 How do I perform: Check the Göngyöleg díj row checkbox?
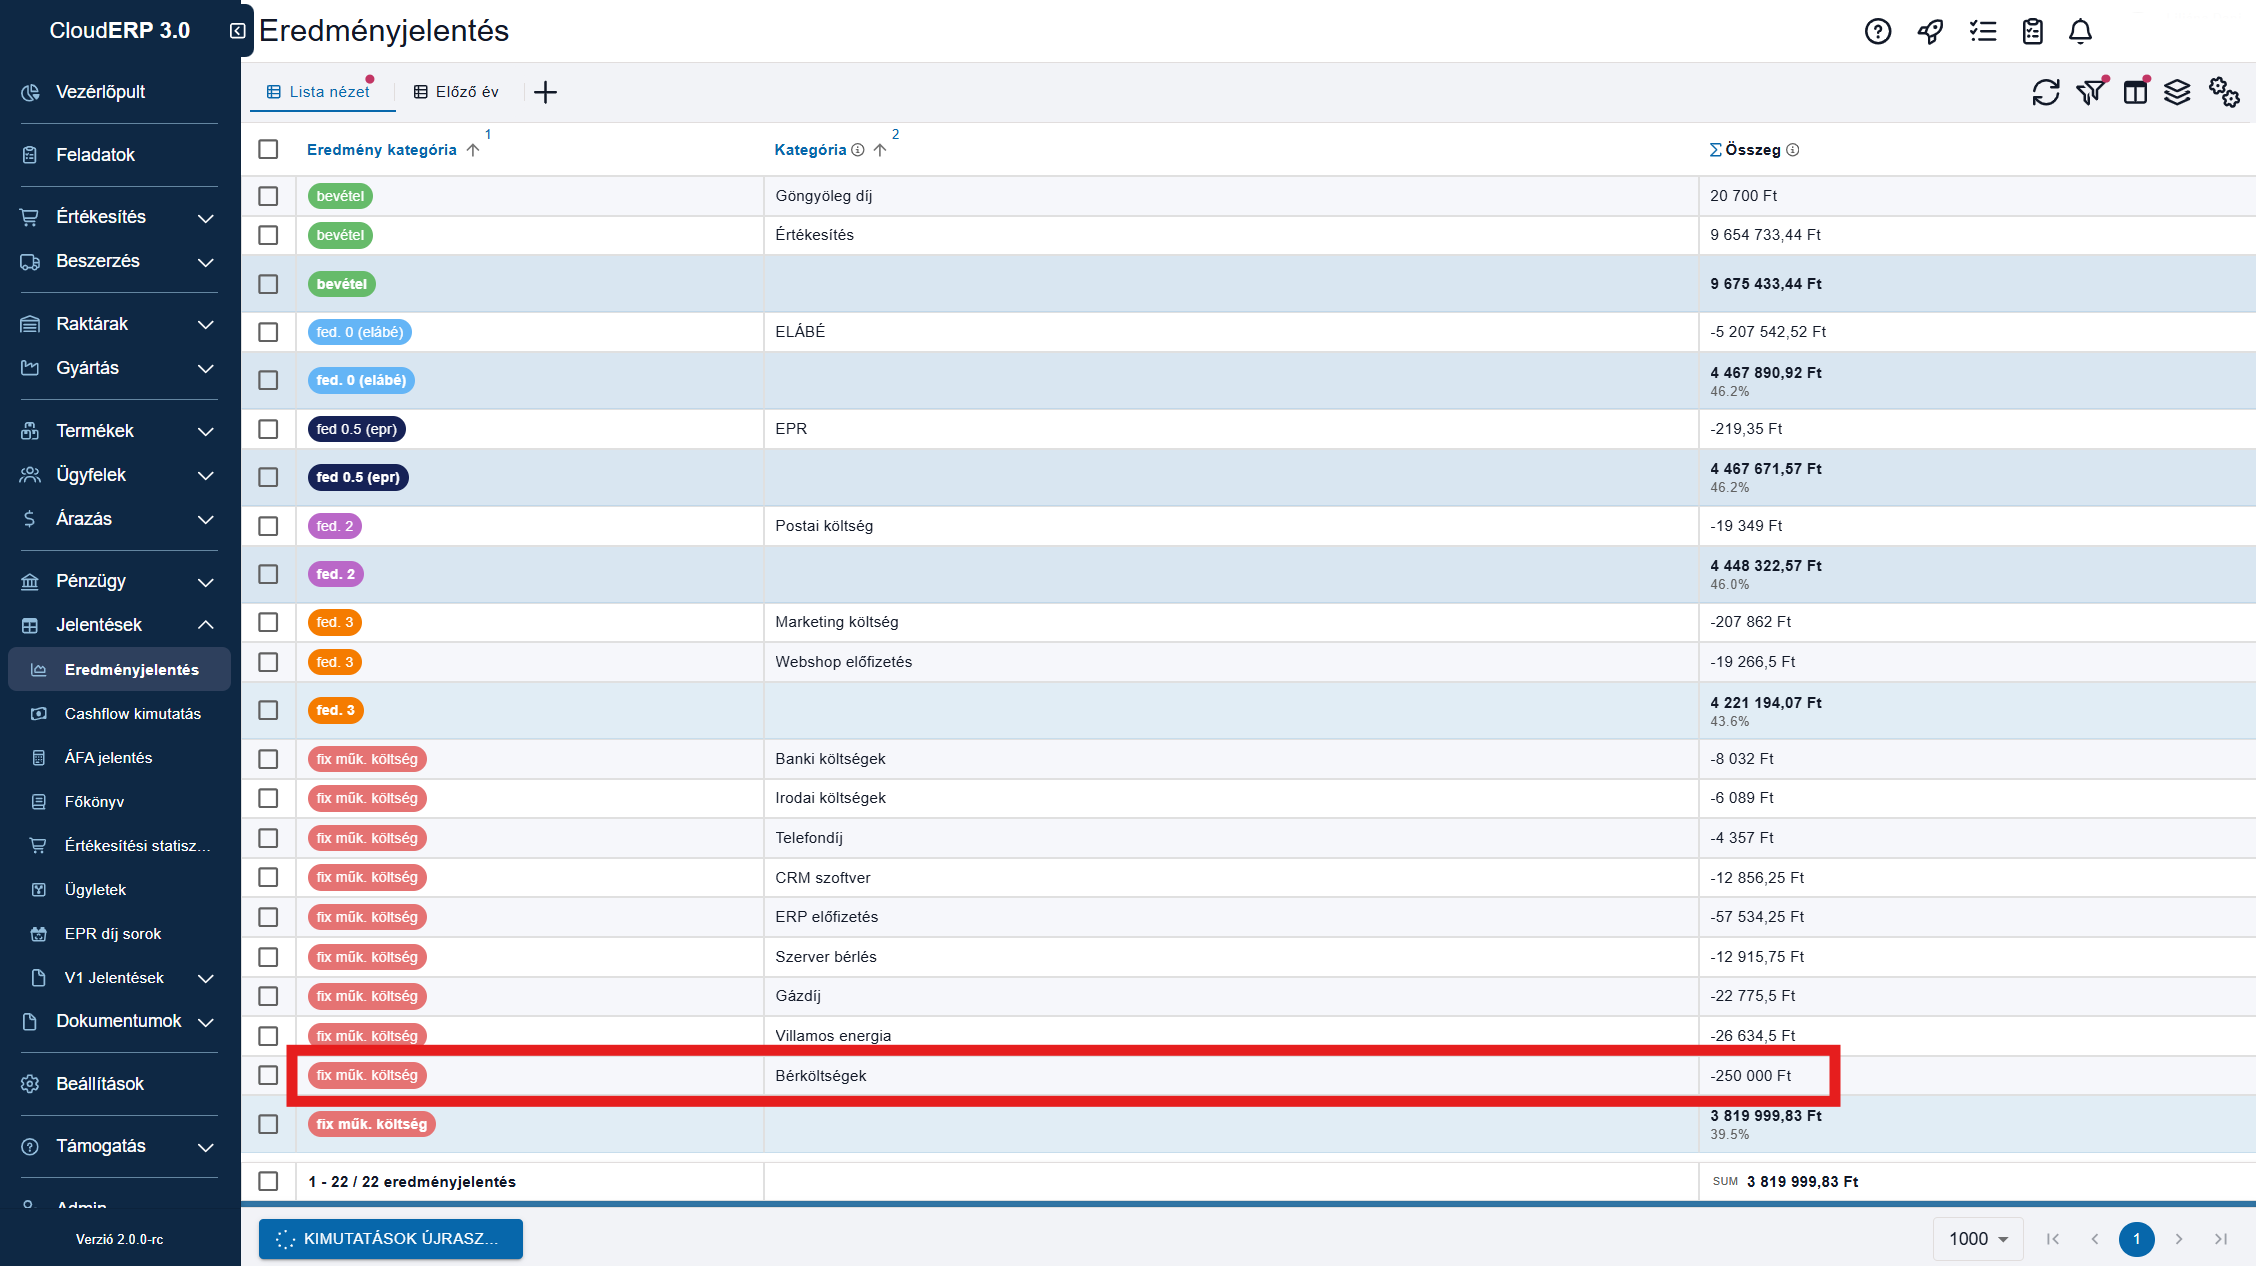268,196
